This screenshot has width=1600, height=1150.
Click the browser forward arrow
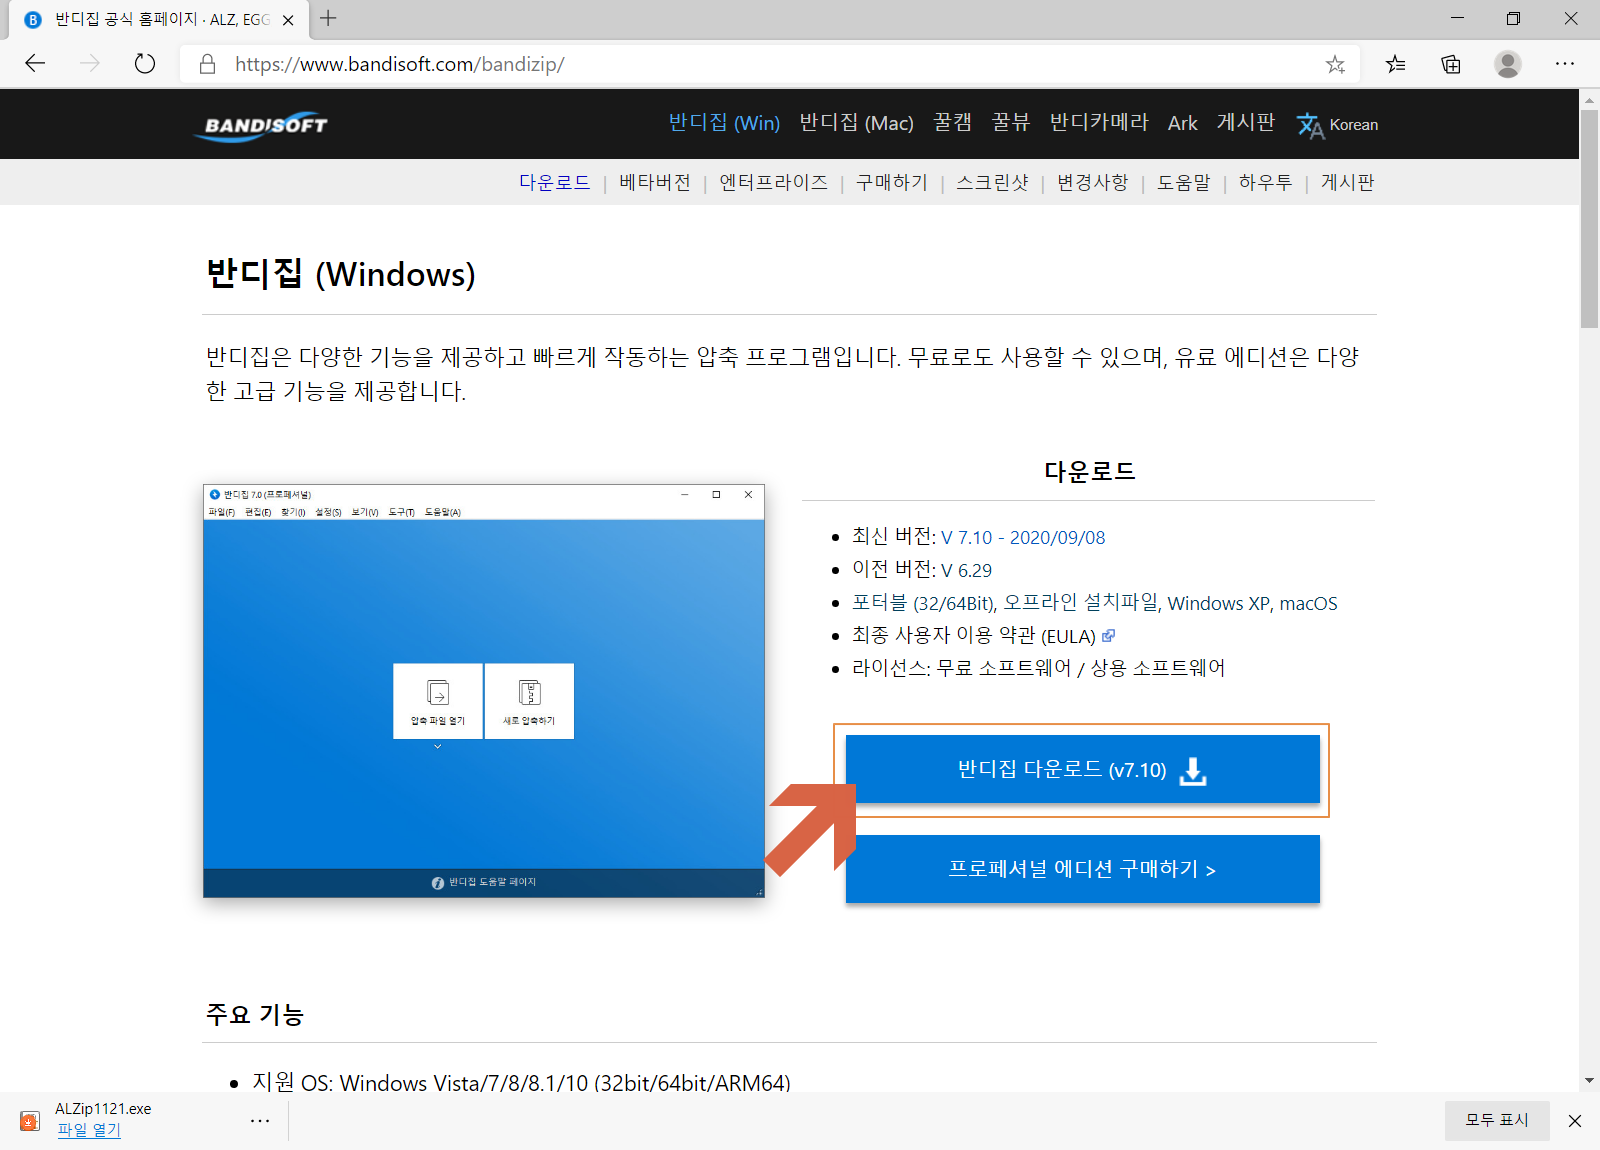click(90, 64)
